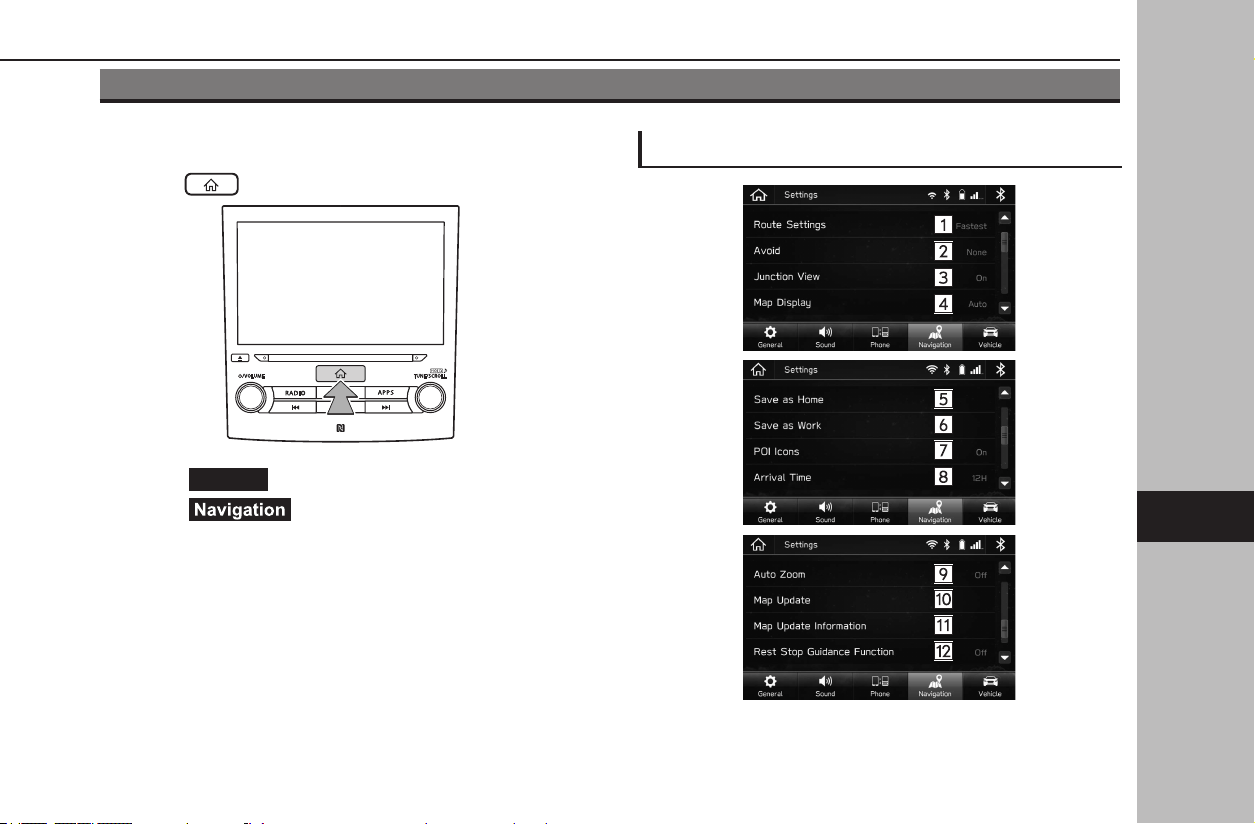The height and width of the screenshot is (824, 1255).
Task: Click the far-right Bluetooth icon in the Auto Zoom screen
Action: (x=1001, y=545)
